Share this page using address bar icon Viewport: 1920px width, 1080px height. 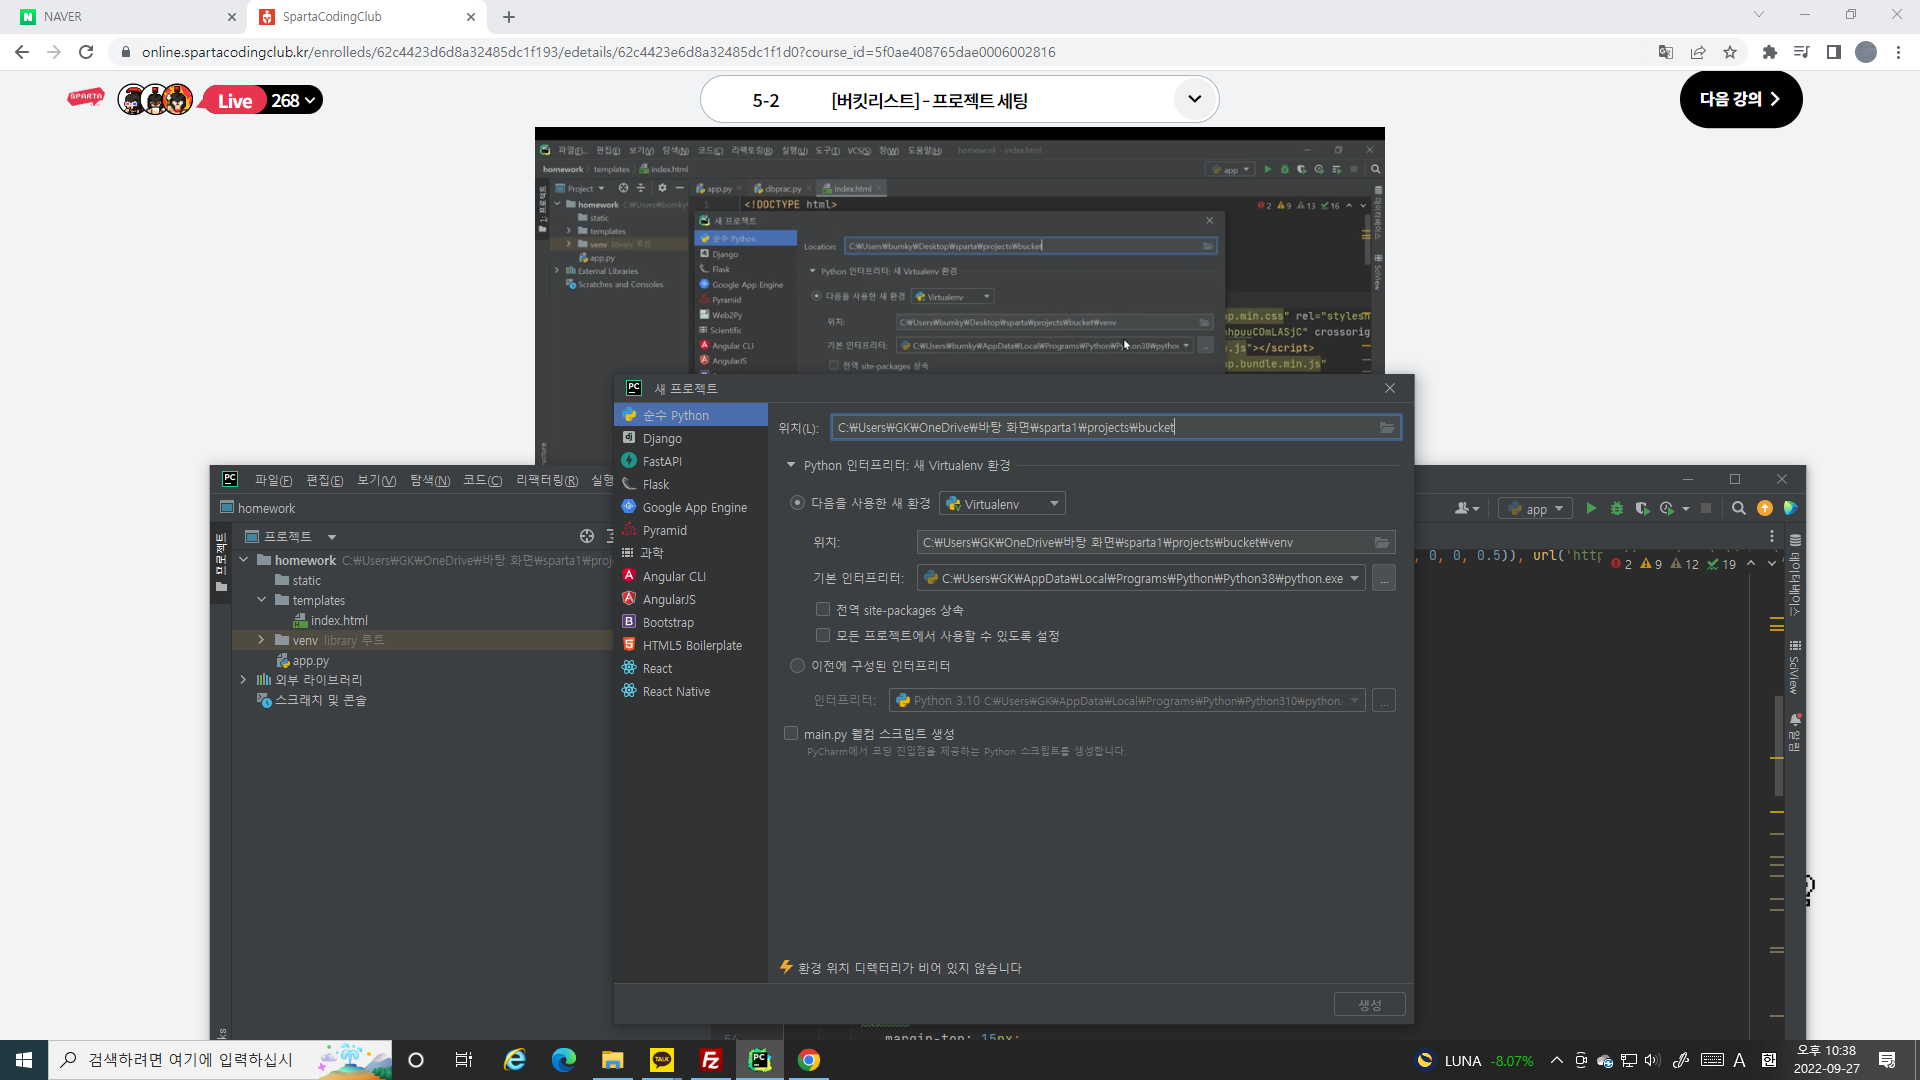pyautogui.click(x=1698, y=52)
